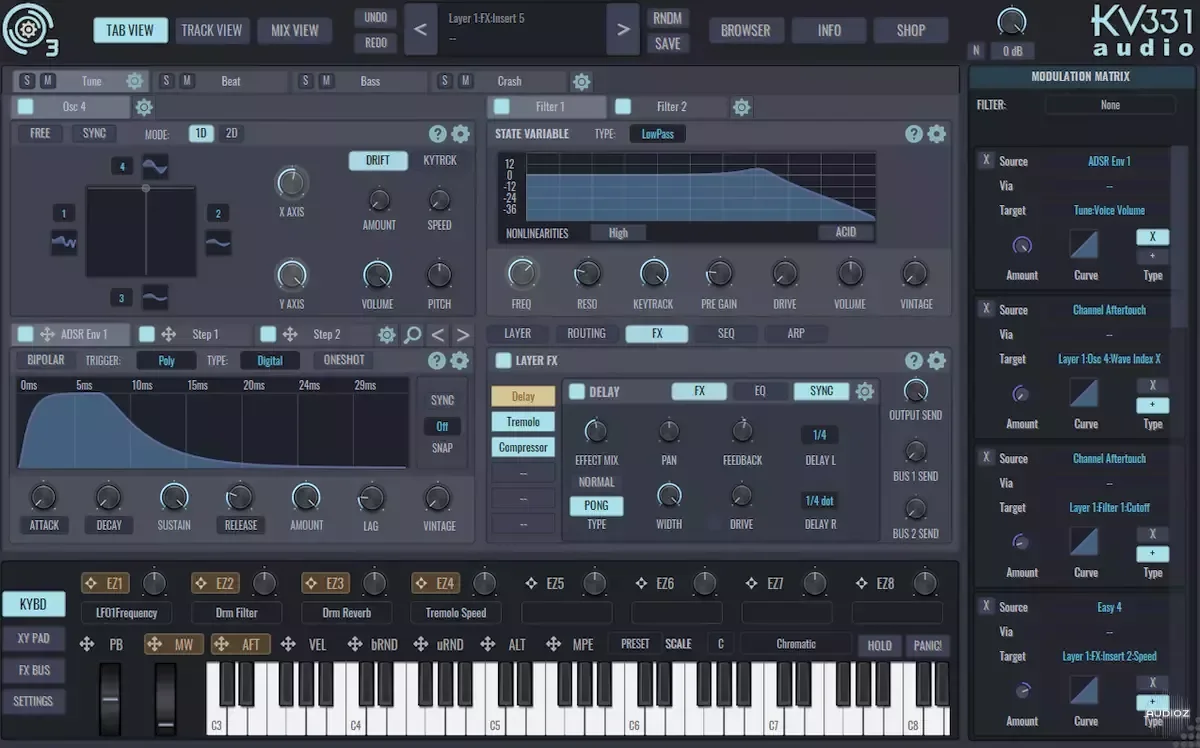The height and width of the screenshot is (748, 1200).
Task: Click gear icon beside the Osc 4 tab
Action: (144, 107)
